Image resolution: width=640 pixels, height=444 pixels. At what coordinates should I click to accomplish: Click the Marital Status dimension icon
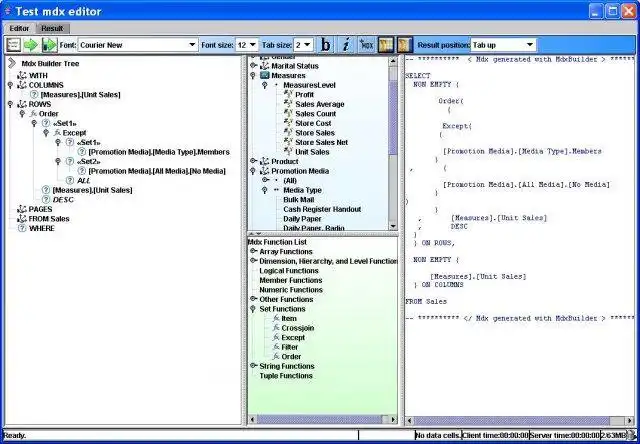(264, 66)
